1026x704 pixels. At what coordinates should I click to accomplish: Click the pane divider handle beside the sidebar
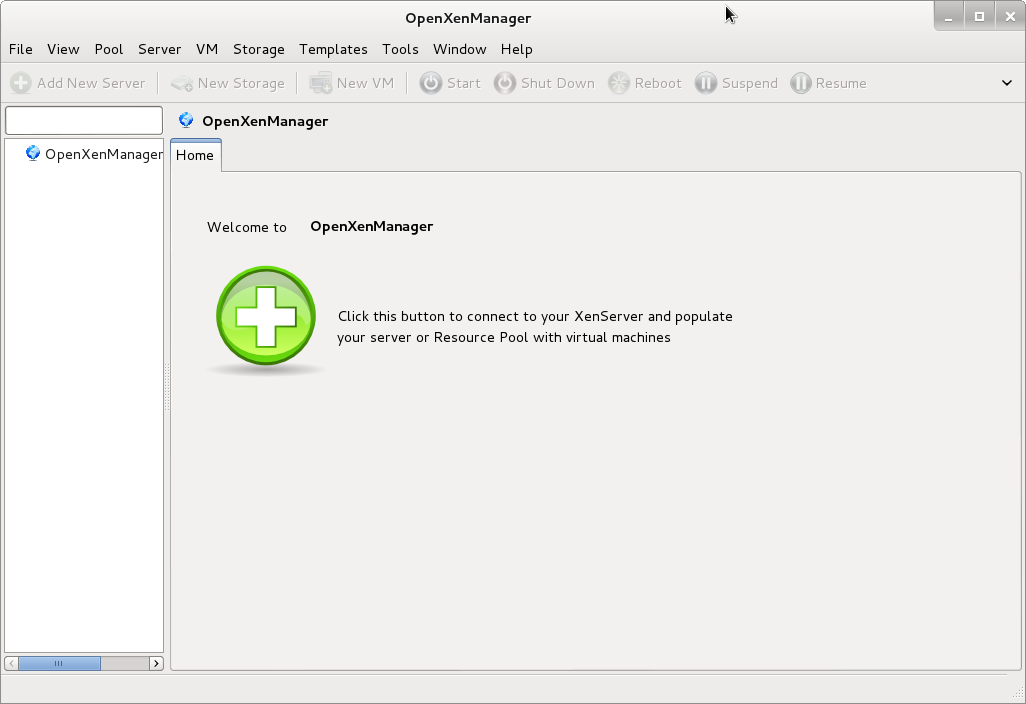[x=167, y=386]
